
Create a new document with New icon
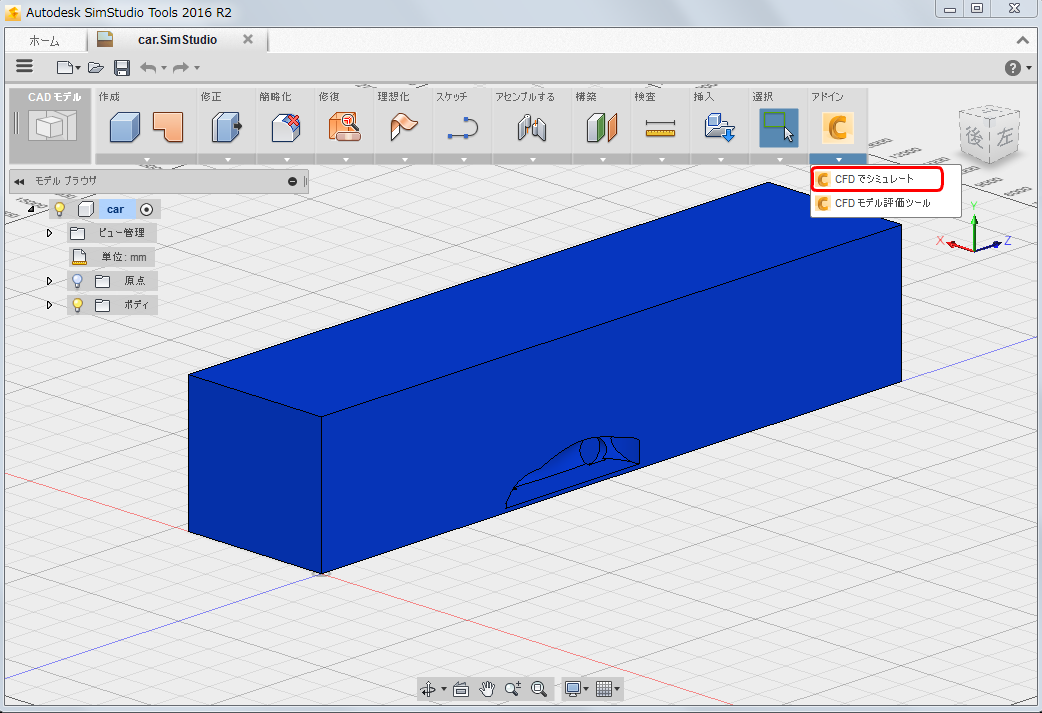[x=64, y=67]
